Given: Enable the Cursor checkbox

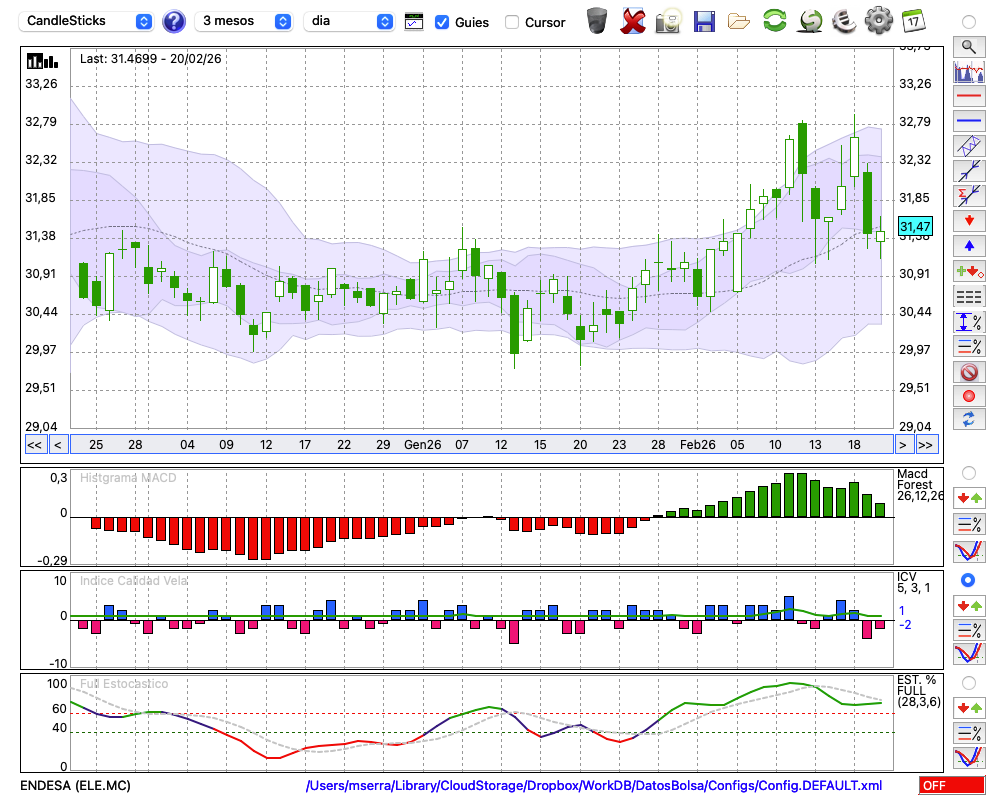Looking at the screenshot, I should pos(512,22).
